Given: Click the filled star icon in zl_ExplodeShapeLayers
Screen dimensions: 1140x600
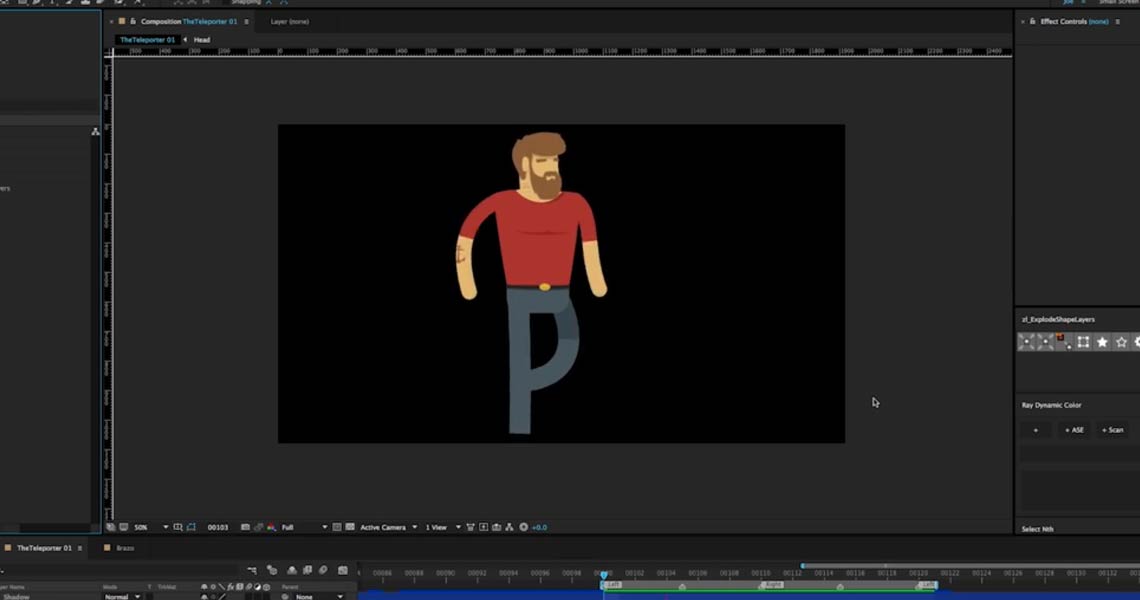Looking at the screenshot, I should point(1102,342).
